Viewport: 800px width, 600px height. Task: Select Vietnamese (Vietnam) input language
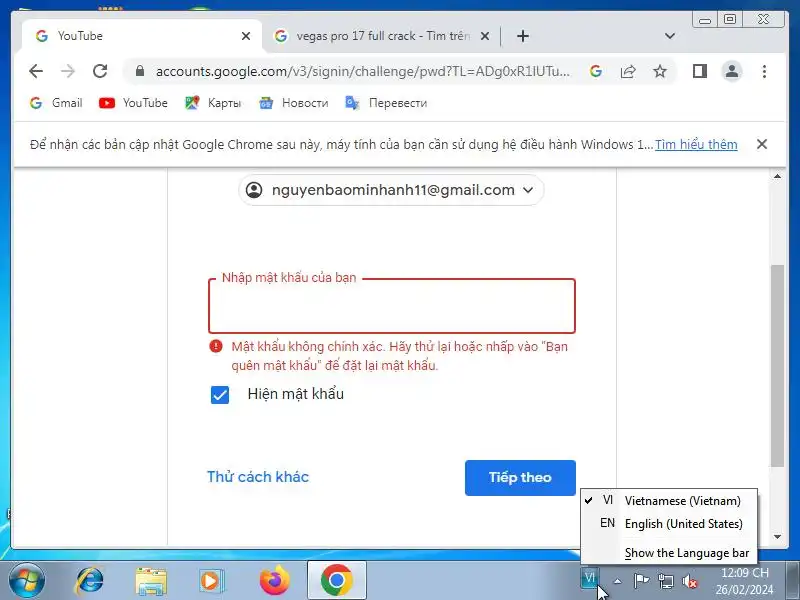(x=669, y=501)
